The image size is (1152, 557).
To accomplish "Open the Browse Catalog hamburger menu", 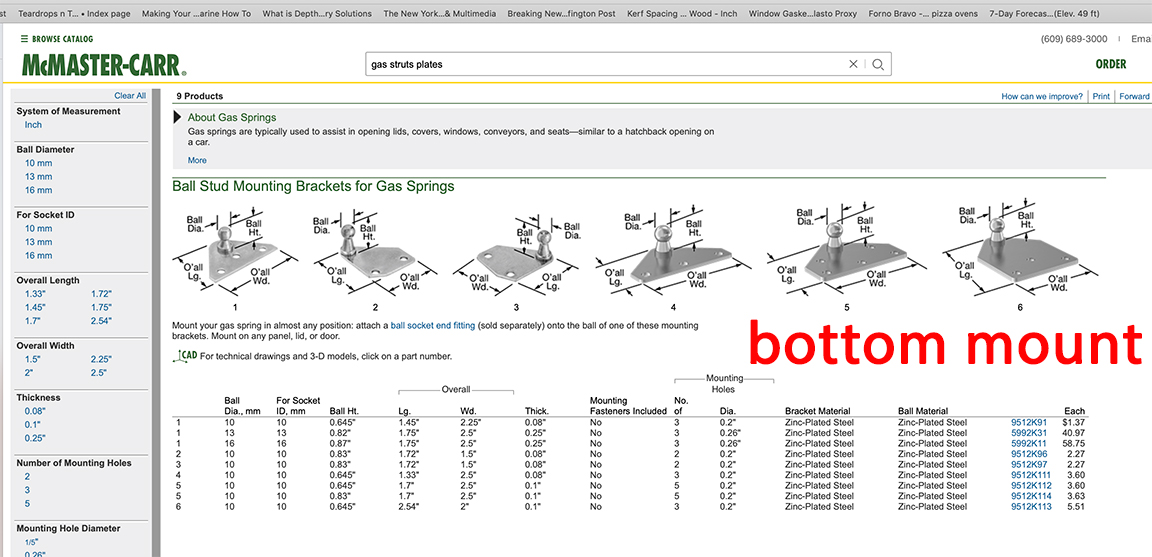I will click(x=57, y=39).
